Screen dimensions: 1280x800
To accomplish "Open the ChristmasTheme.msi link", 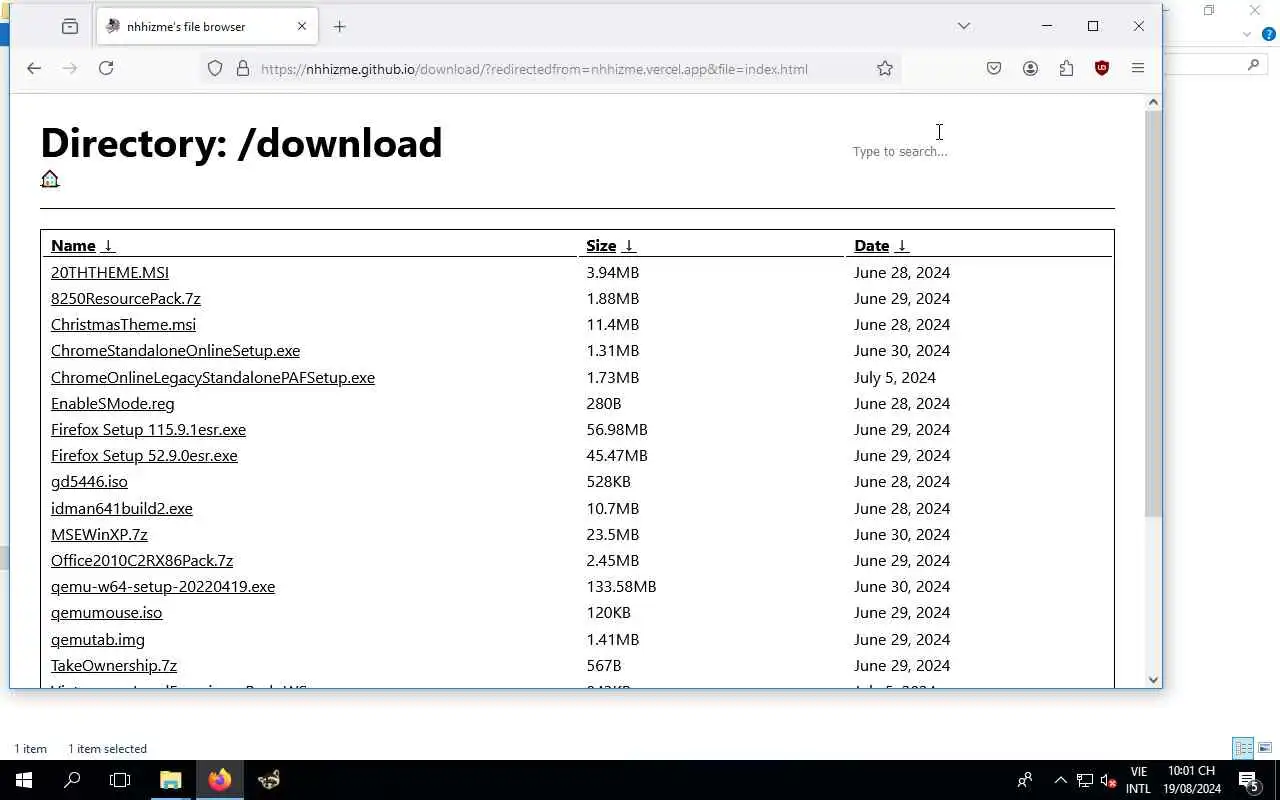I will coord(123,324).
